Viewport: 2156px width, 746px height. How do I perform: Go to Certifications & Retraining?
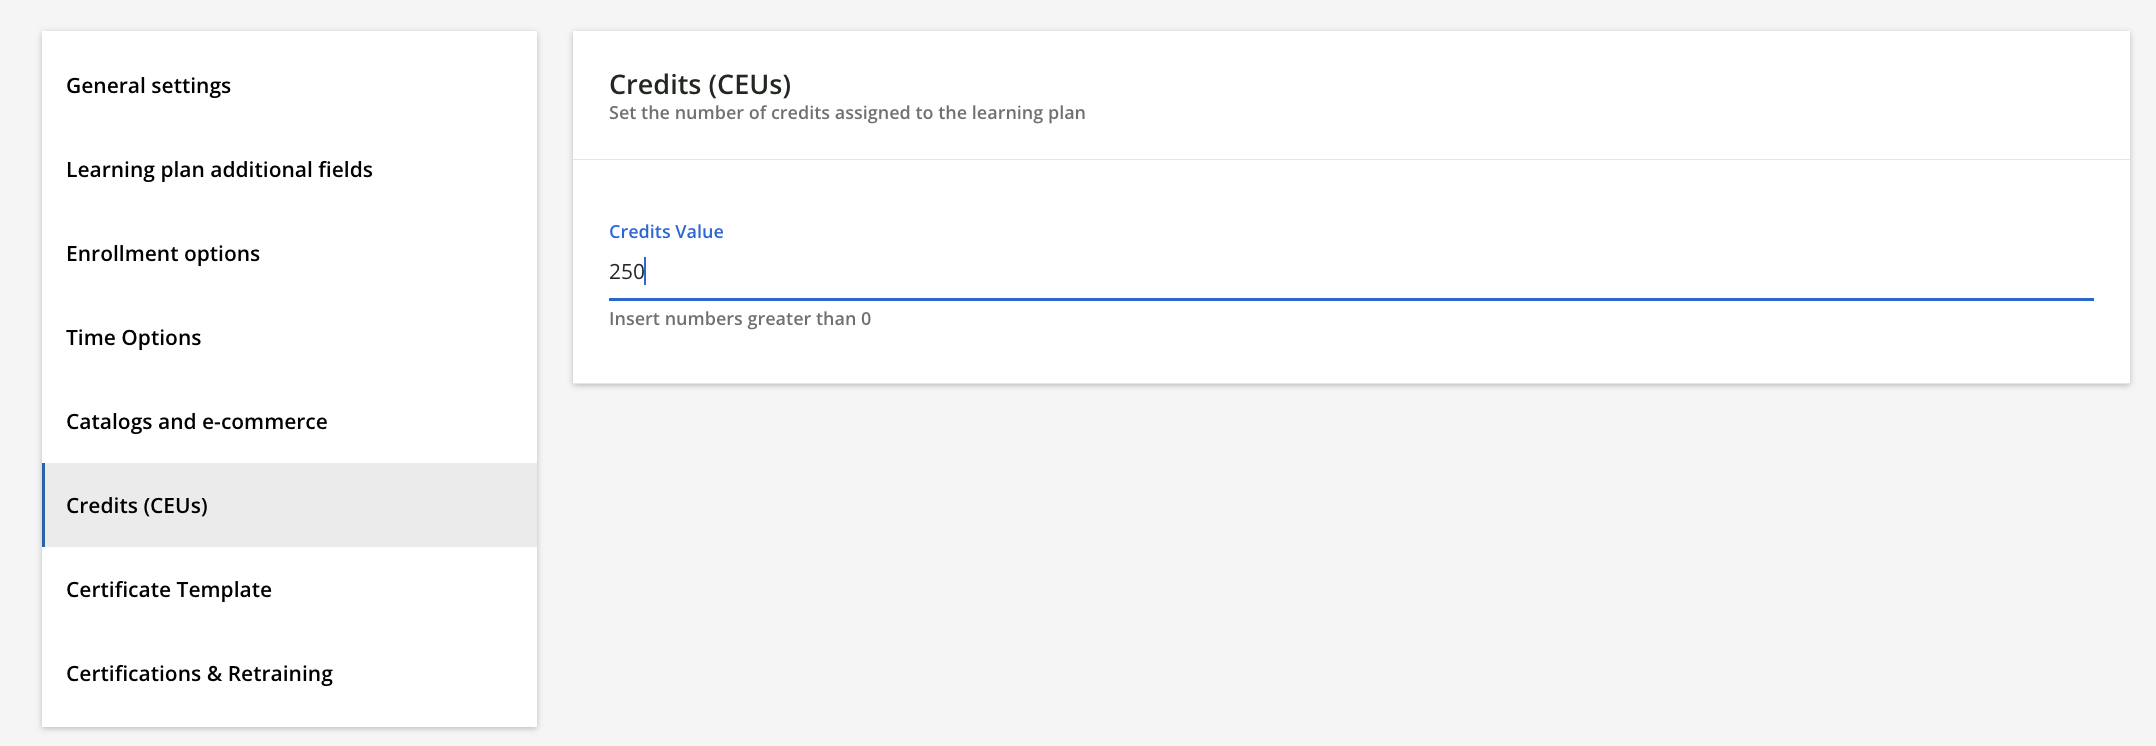pyautogui.click(x=289, y=674)
